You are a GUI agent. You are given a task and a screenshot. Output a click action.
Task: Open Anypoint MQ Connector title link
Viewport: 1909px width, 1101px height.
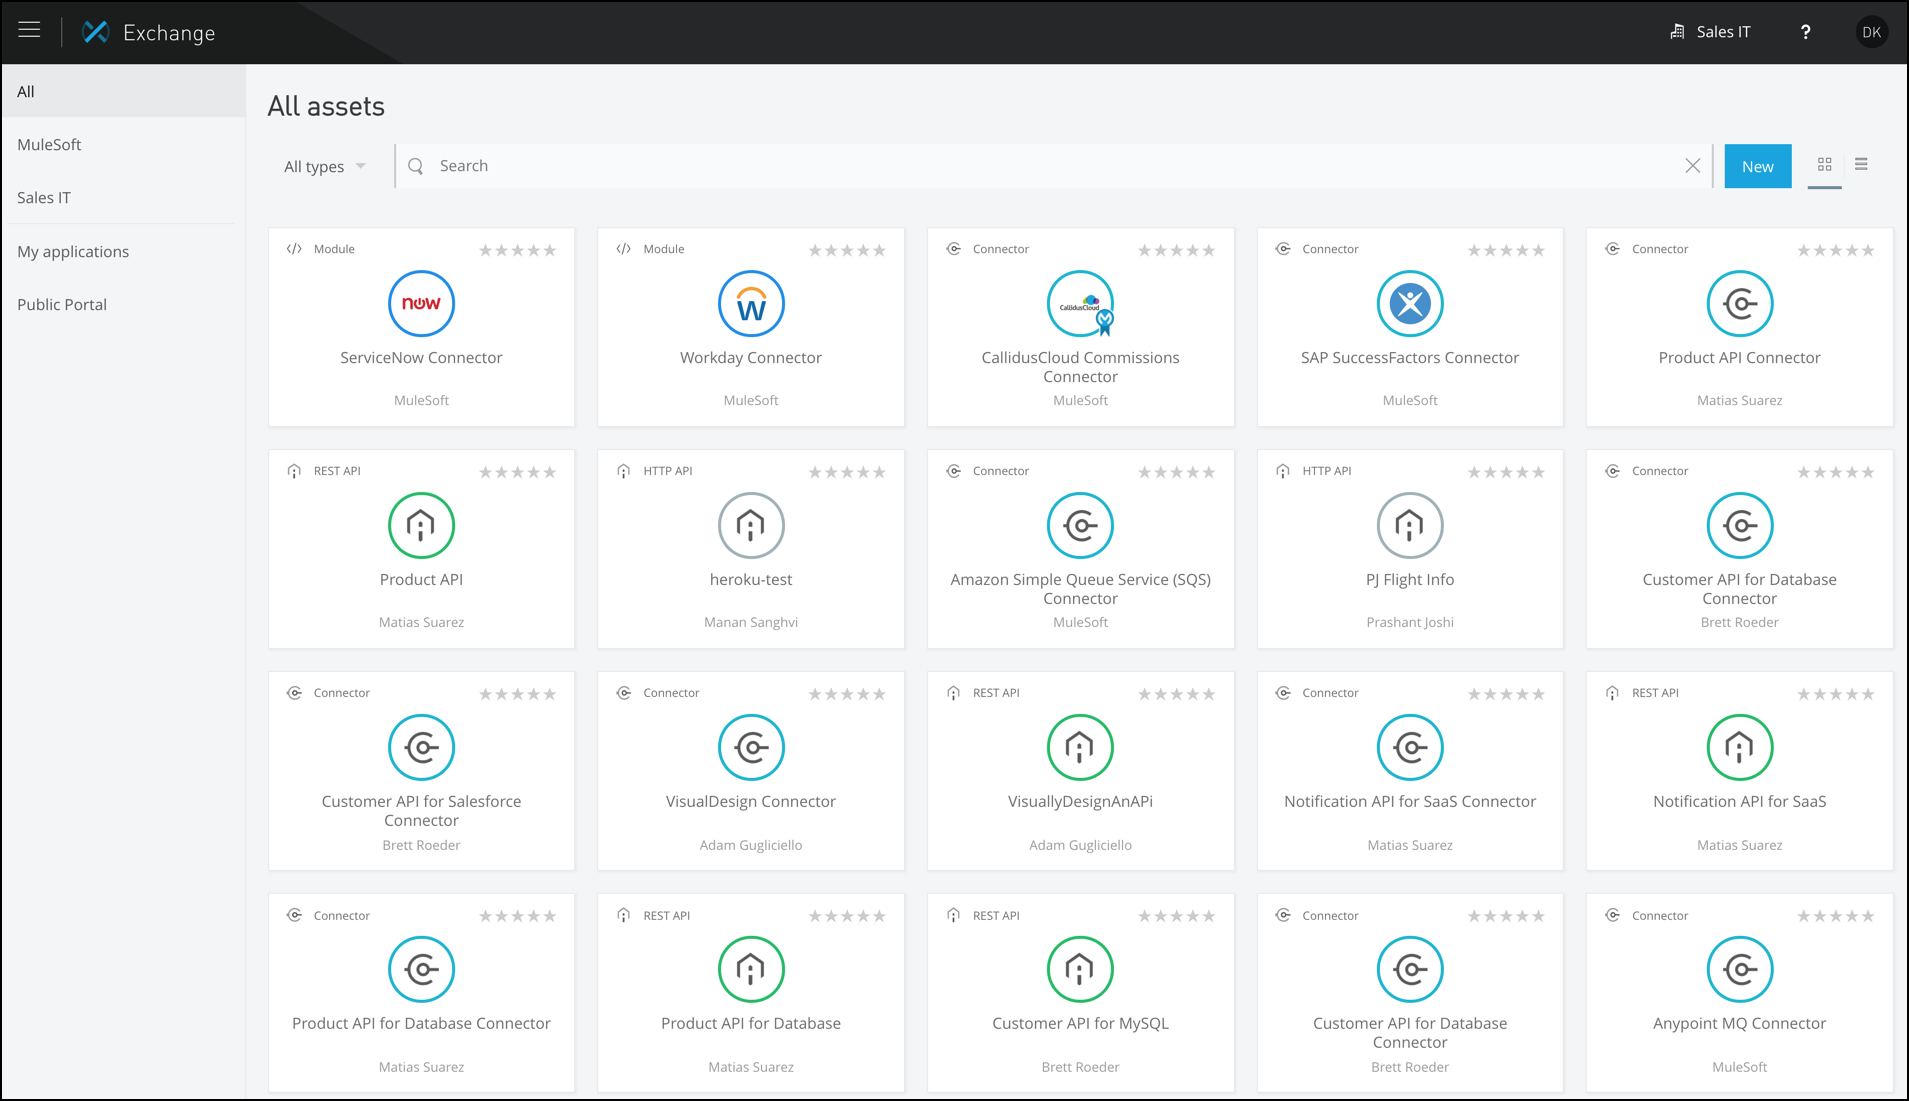pyautogui.click(x=1740, y=1023)
